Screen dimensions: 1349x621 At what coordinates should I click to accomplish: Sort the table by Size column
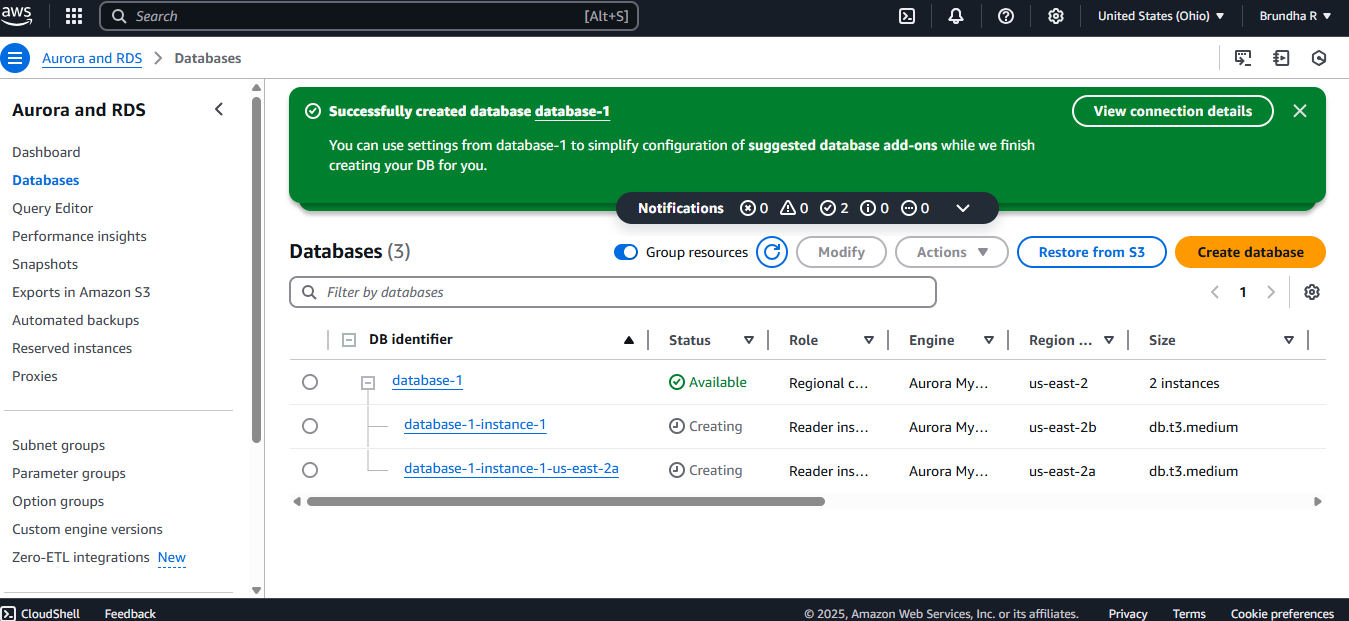[x=1289, y=340]
